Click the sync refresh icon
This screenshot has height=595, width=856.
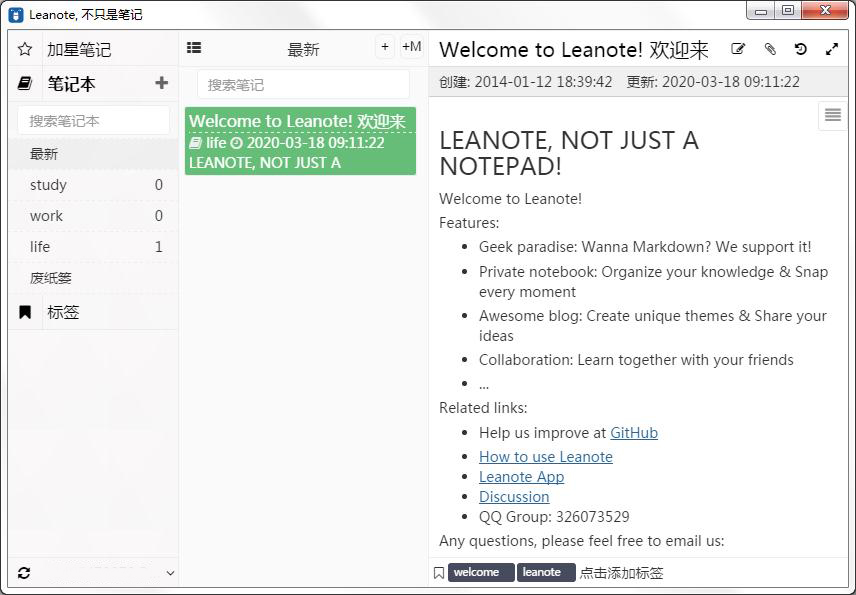pyautogui.click(x=24, y=573)
